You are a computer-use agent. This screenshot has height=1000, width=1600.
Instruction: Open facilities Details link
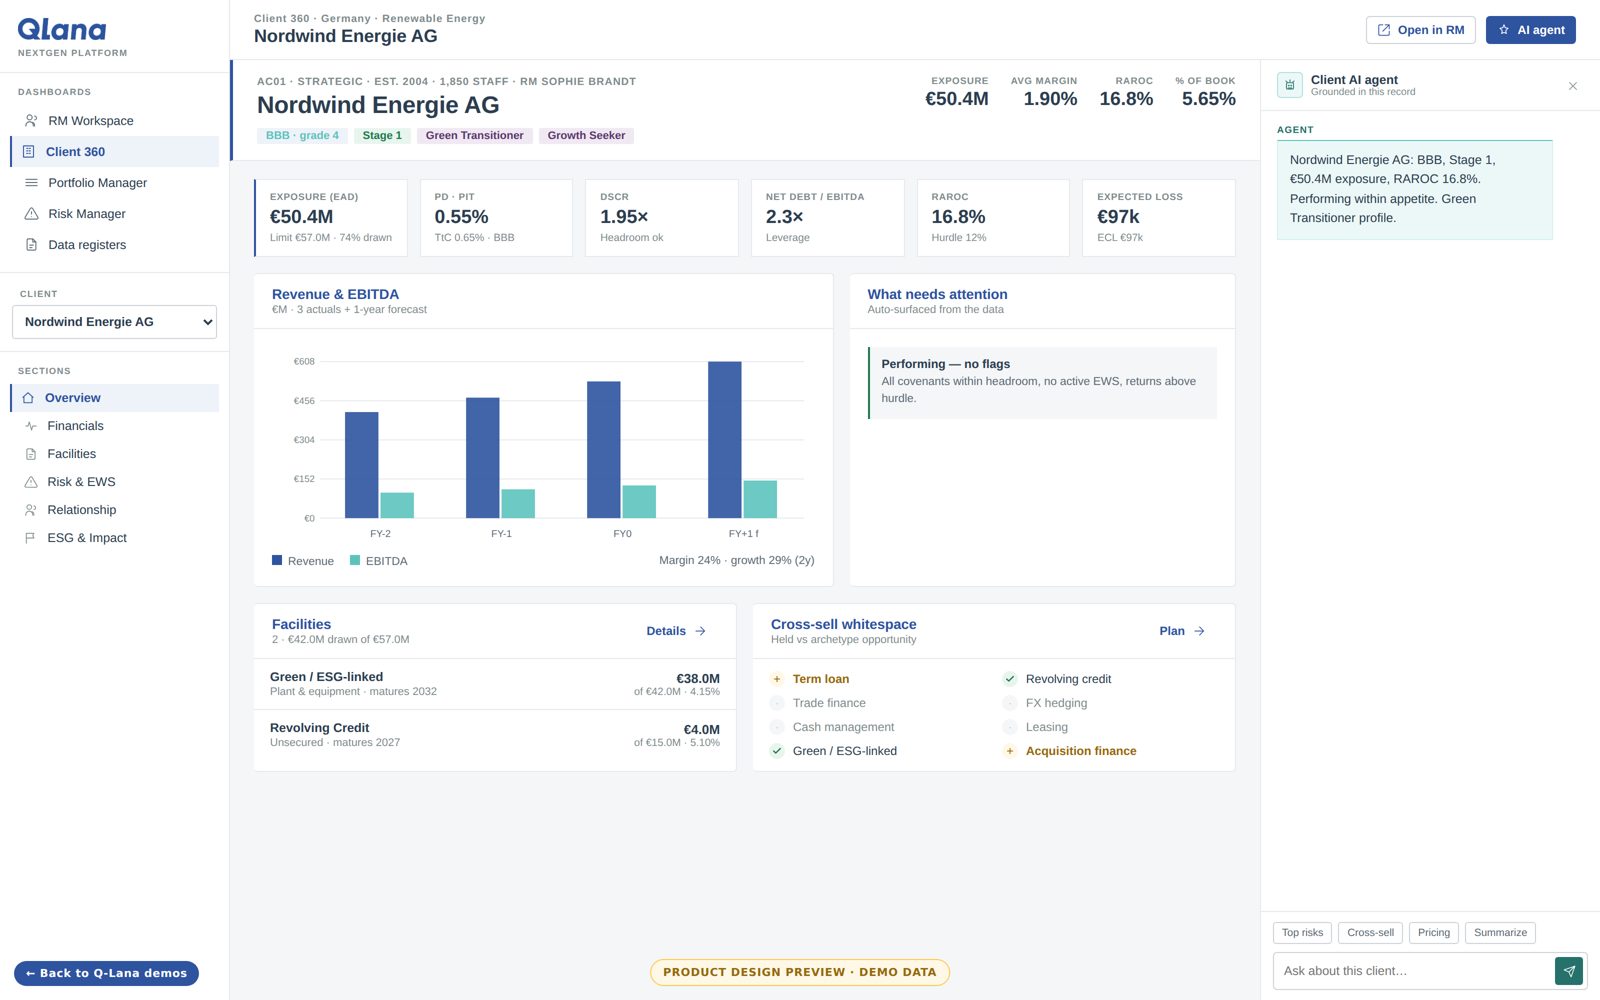676,631
